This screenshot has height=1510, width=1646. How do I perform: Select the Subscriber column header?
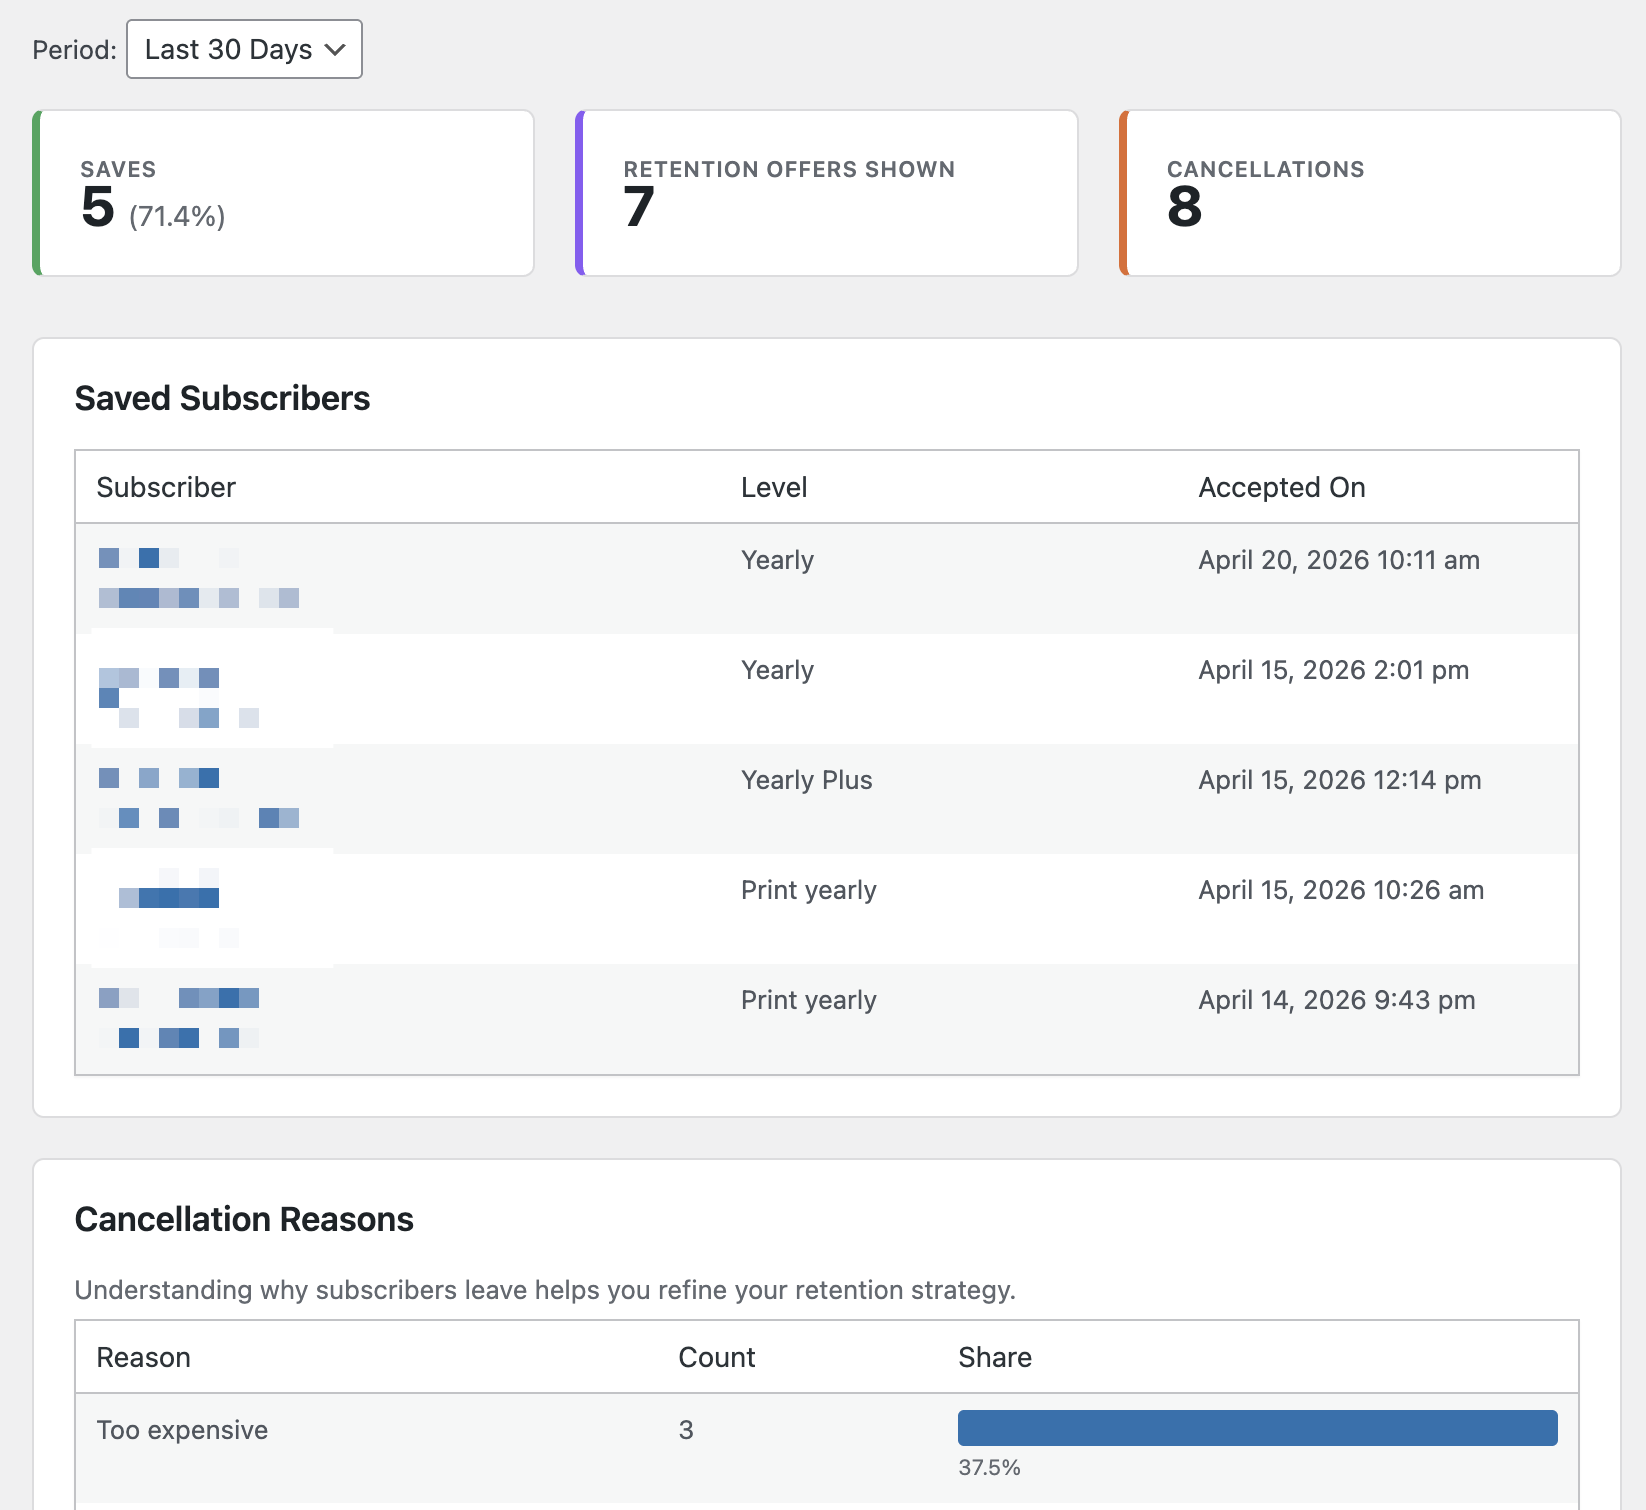click(166, 487)
